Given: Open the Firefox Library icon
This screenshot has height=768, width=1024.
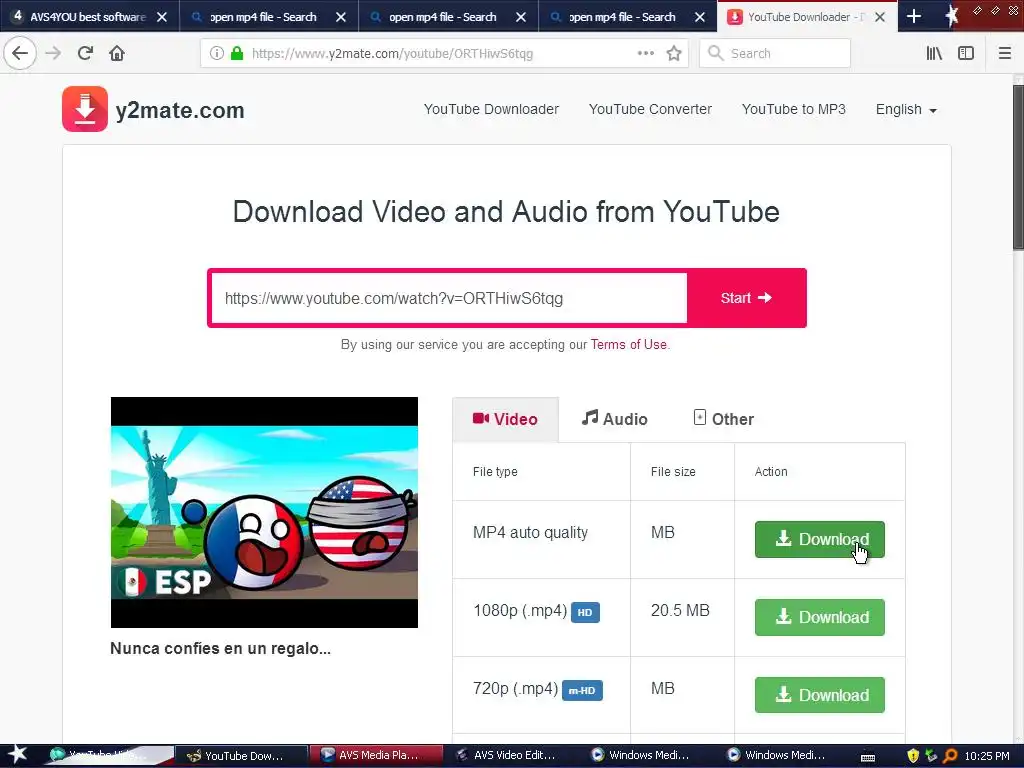Looking at the screenshot, I should (x=935, y=54).
